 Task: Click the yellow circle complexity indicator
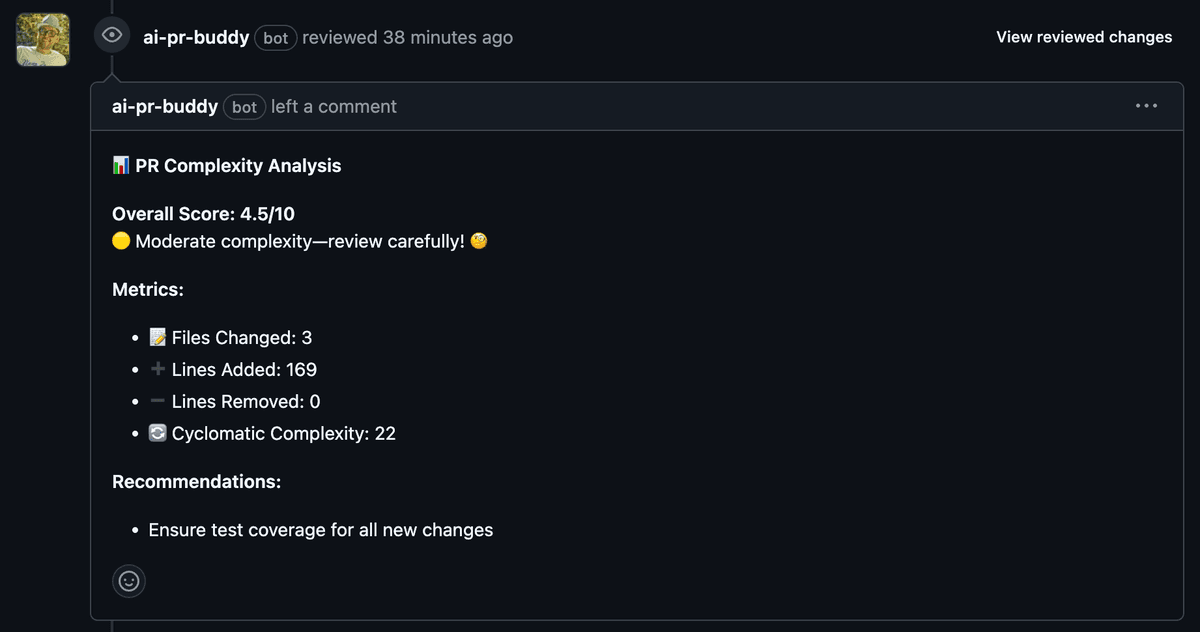121,242
